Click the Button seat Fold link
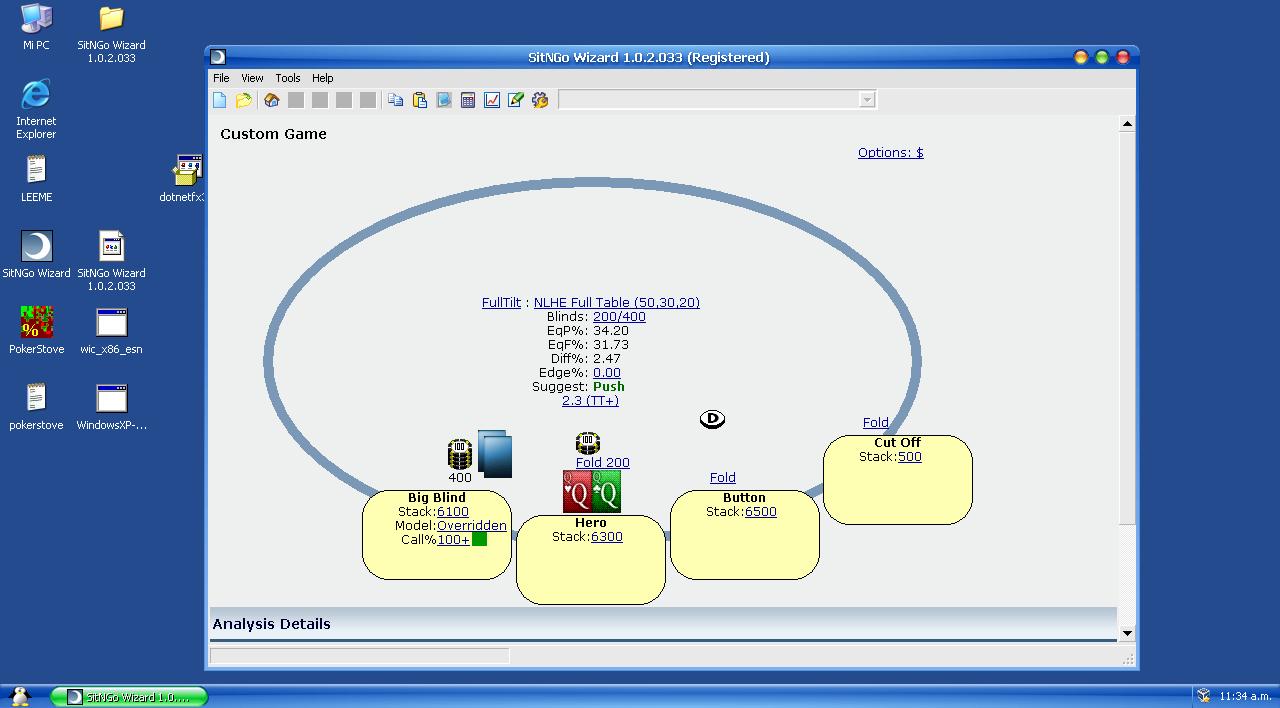This screenshot has height=708, width=1280. pos(723,478)
